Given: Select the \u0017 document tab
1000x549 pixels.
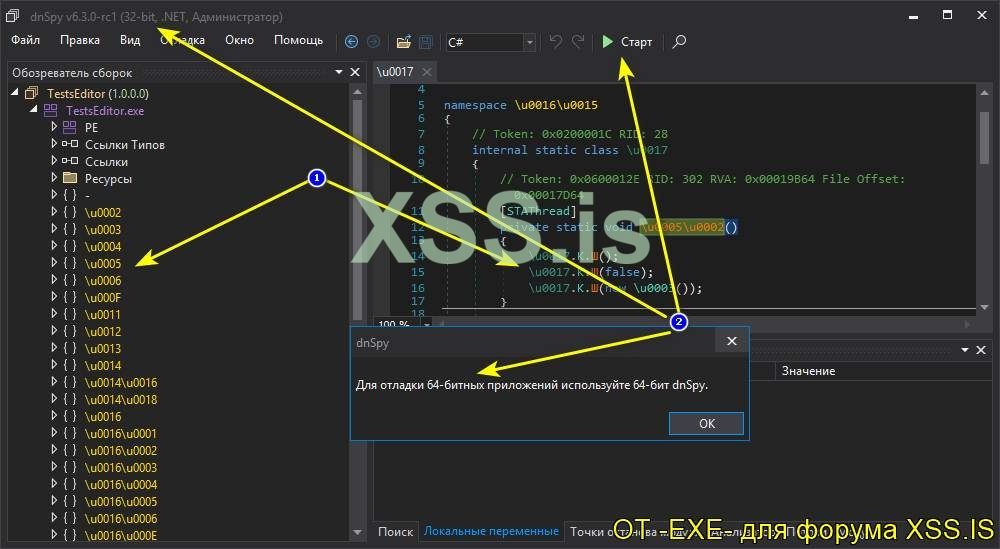Looking at the screenshot, I should tap(395, 72).
